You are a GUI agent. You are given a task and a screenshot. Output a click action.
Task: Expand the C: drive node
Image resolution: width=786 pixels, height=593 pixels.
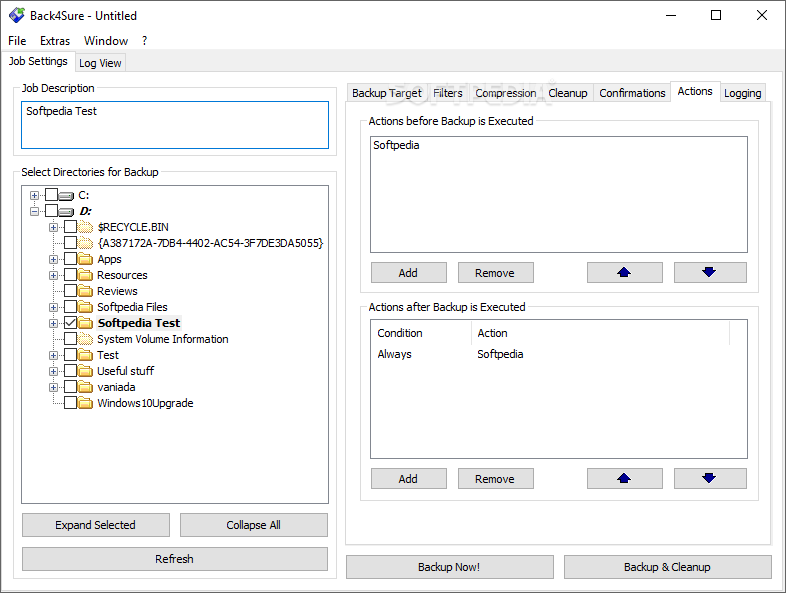(34, 195)
